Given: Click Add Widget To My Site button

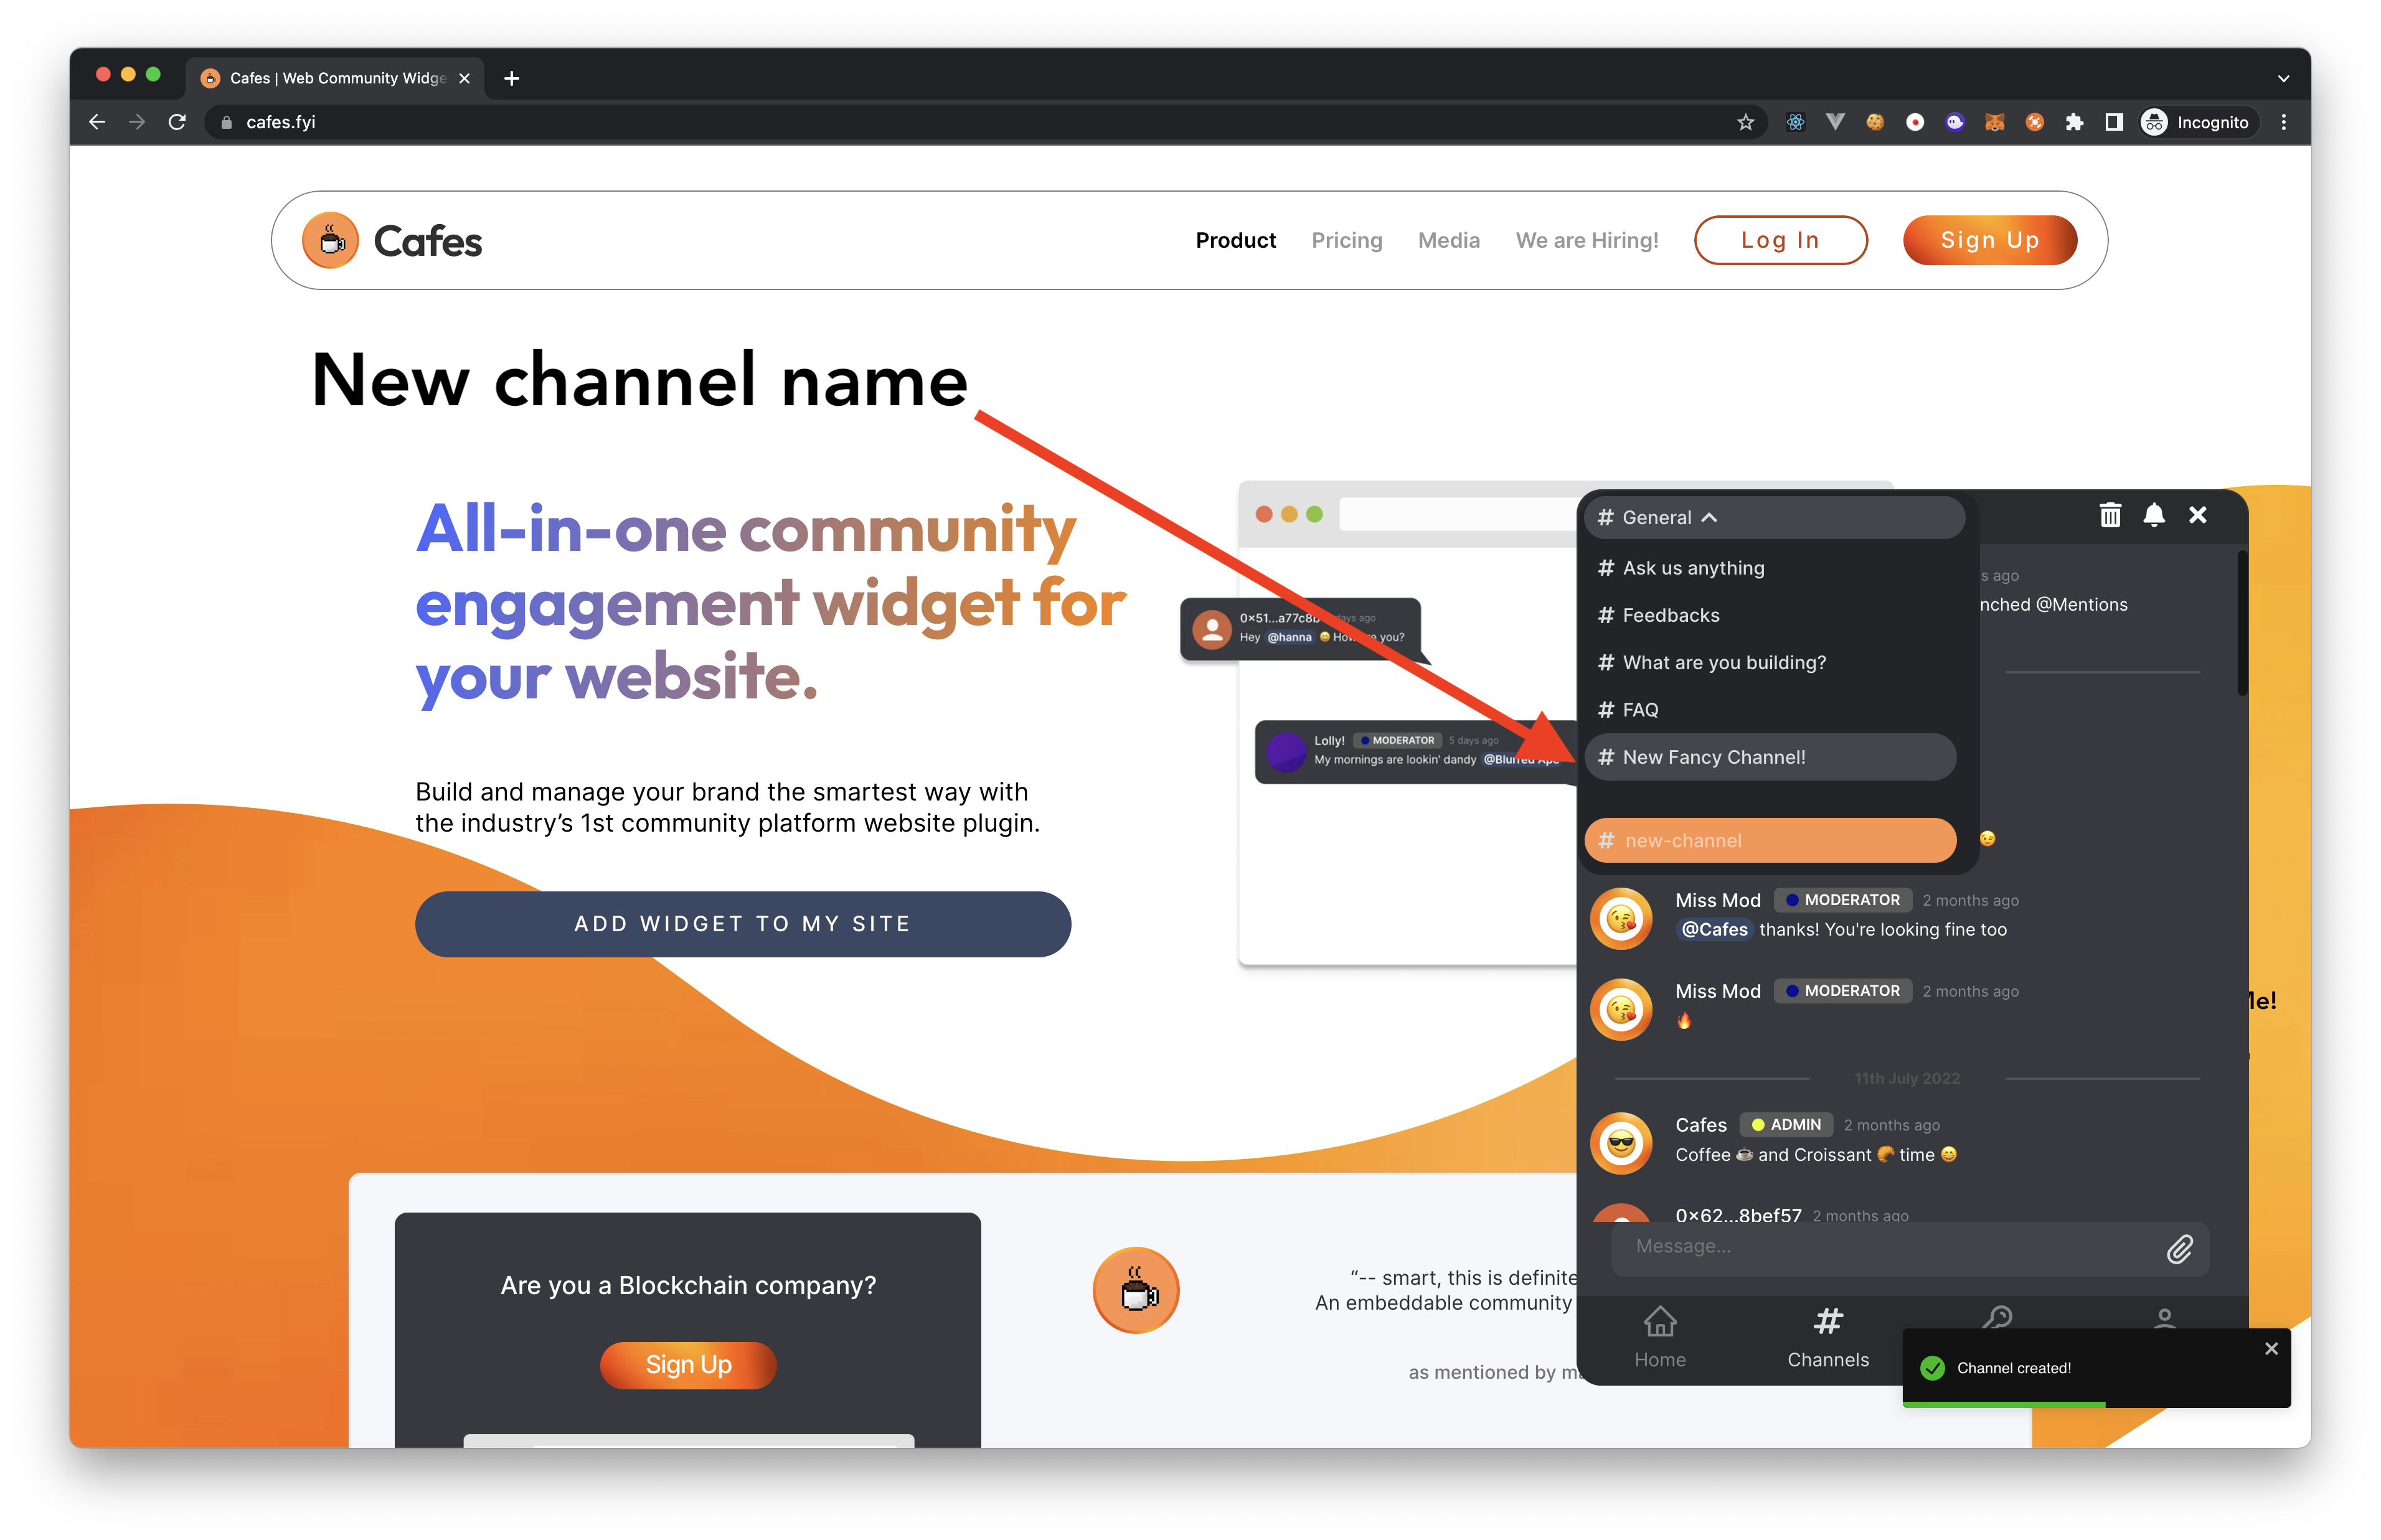Looking at the screenshot, I should click(x=742, y=924).
